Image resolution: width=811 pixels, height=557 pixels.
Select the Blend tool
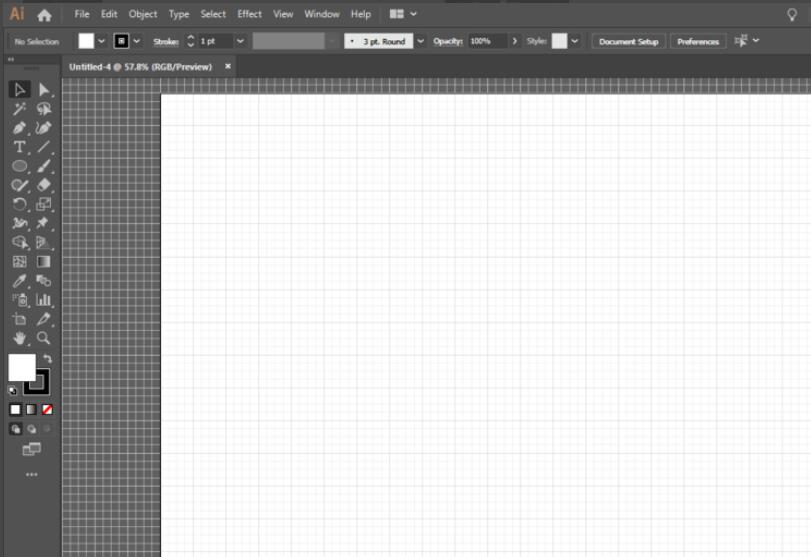[44, 281]
